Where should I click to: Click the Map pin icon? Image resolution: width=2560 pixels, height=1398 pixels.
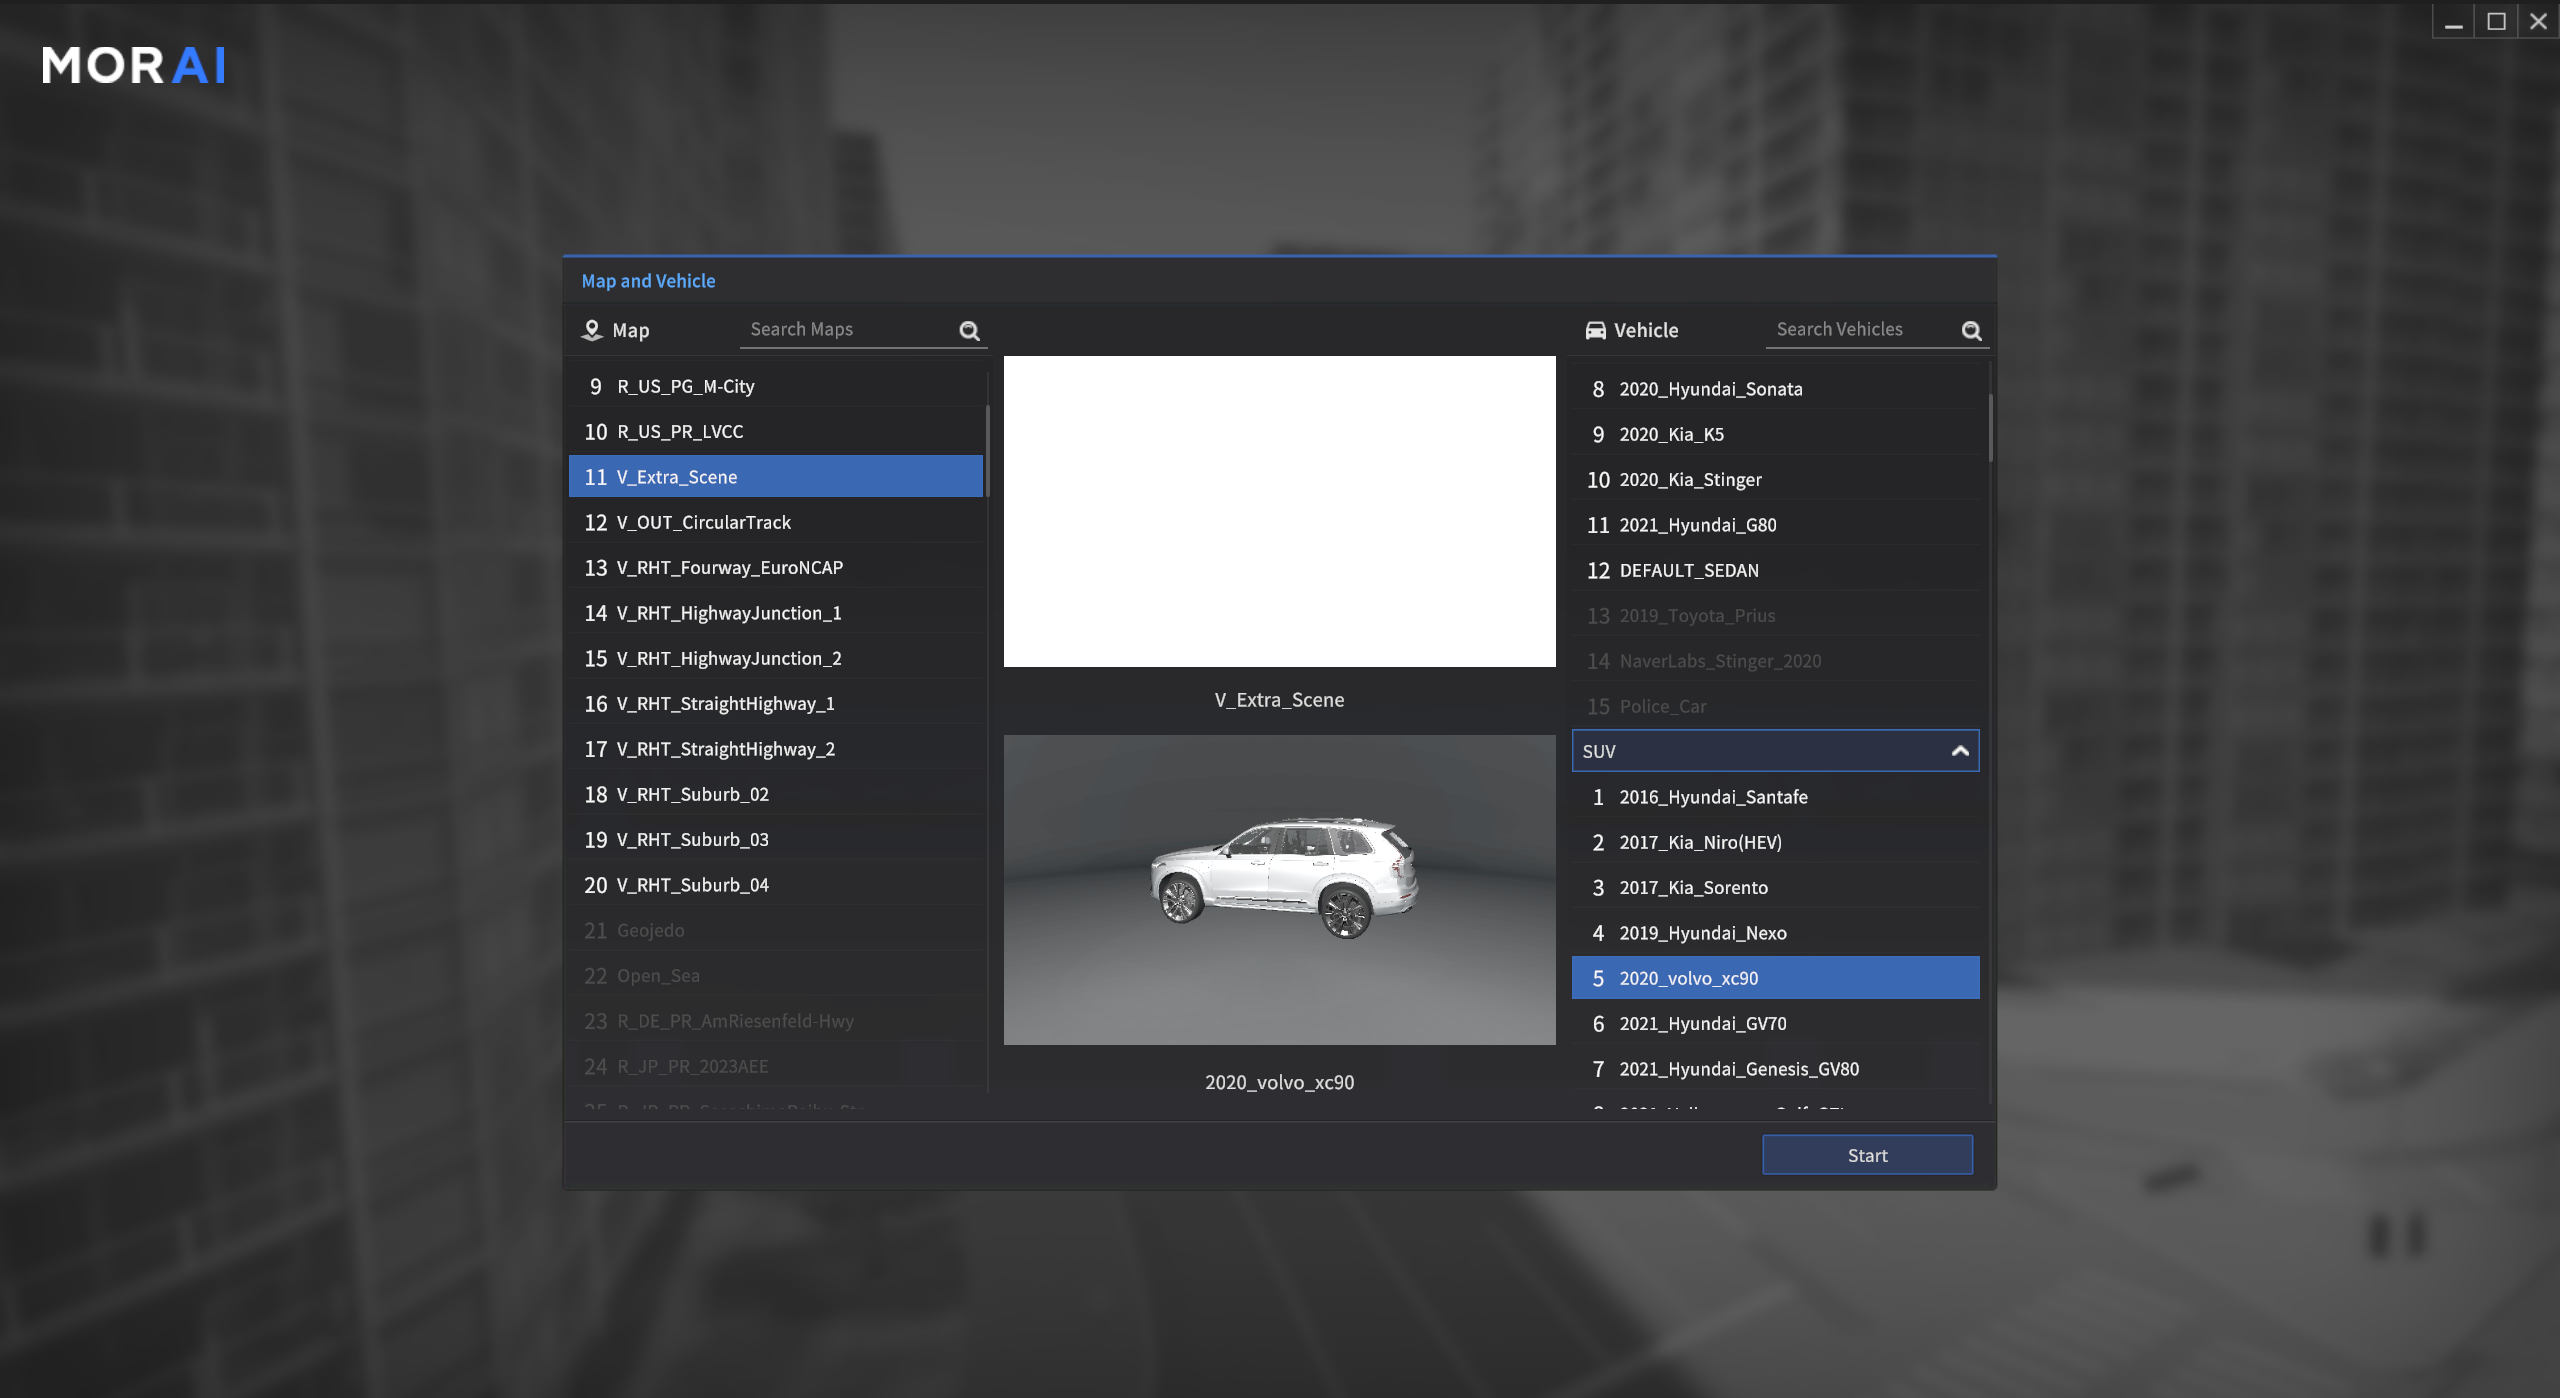coord(592,330)
